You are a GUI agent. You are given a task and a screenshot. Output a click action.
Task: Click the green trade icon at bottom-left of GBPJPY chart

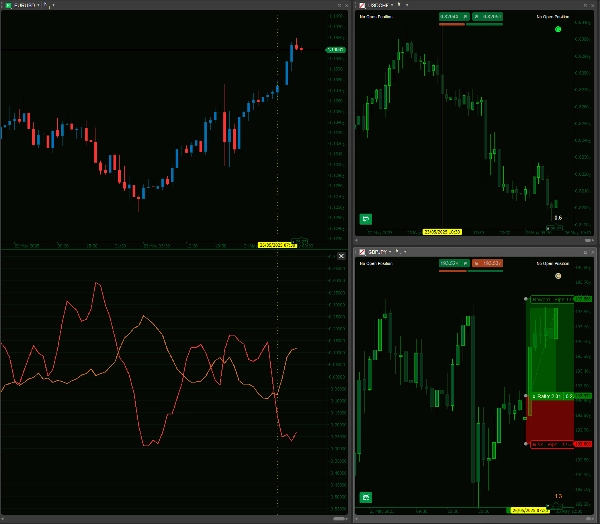(365, 496)
